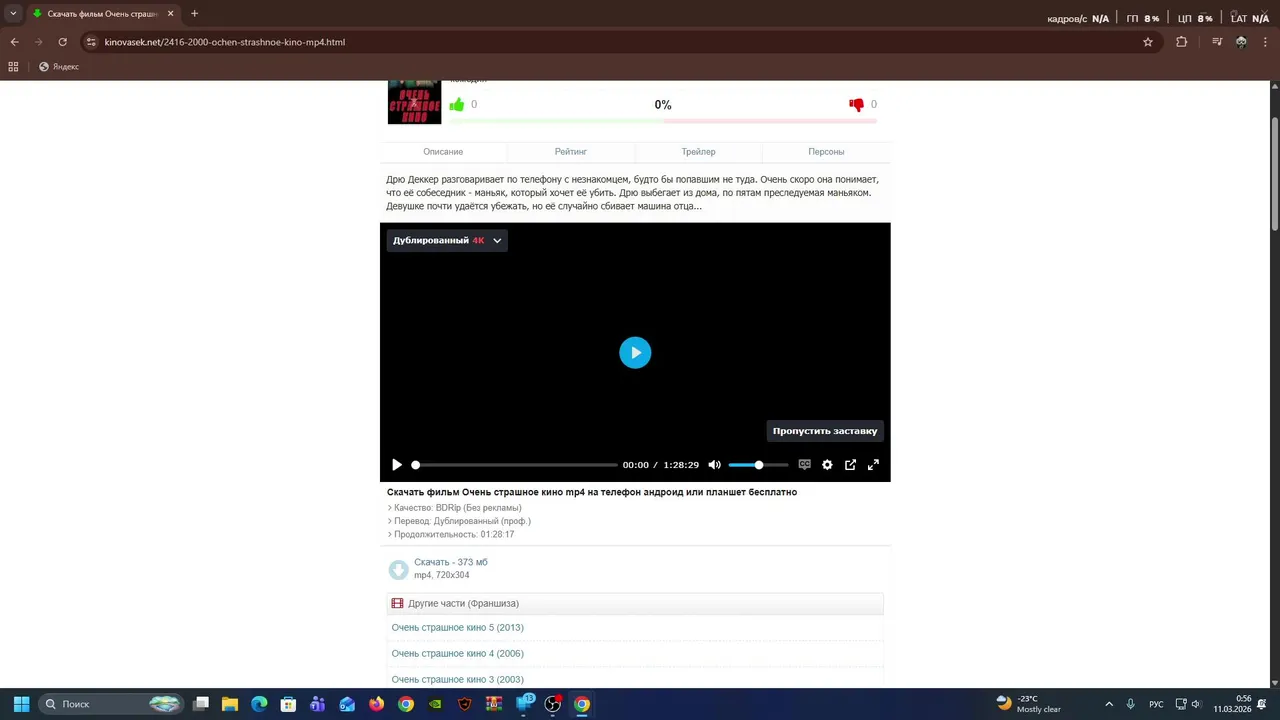Open media control icon in toolbar

(1217, 42)
